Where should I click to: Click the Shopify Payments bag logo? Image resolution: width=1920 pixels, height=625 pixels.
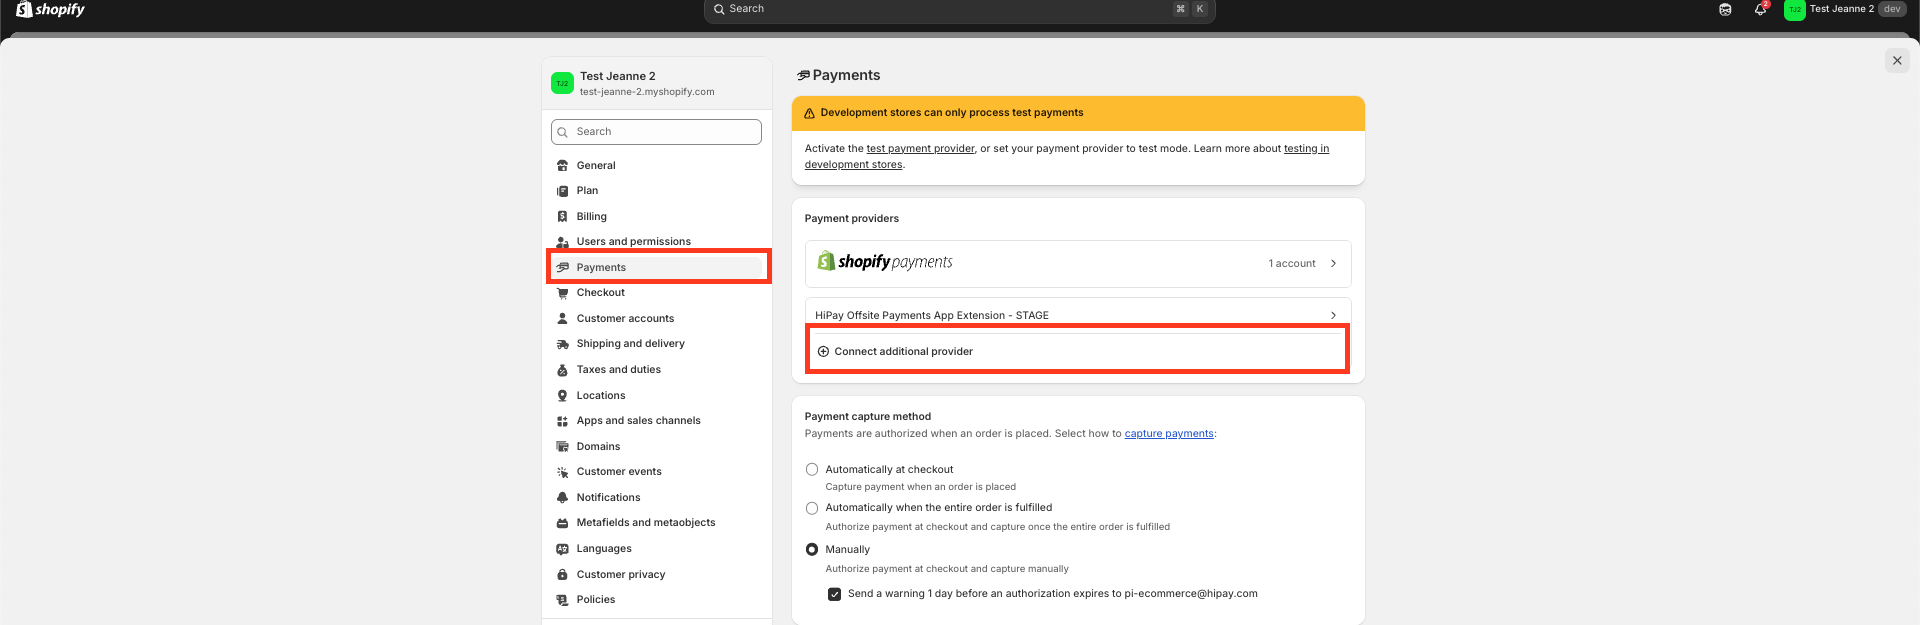(x=826, y=261)
